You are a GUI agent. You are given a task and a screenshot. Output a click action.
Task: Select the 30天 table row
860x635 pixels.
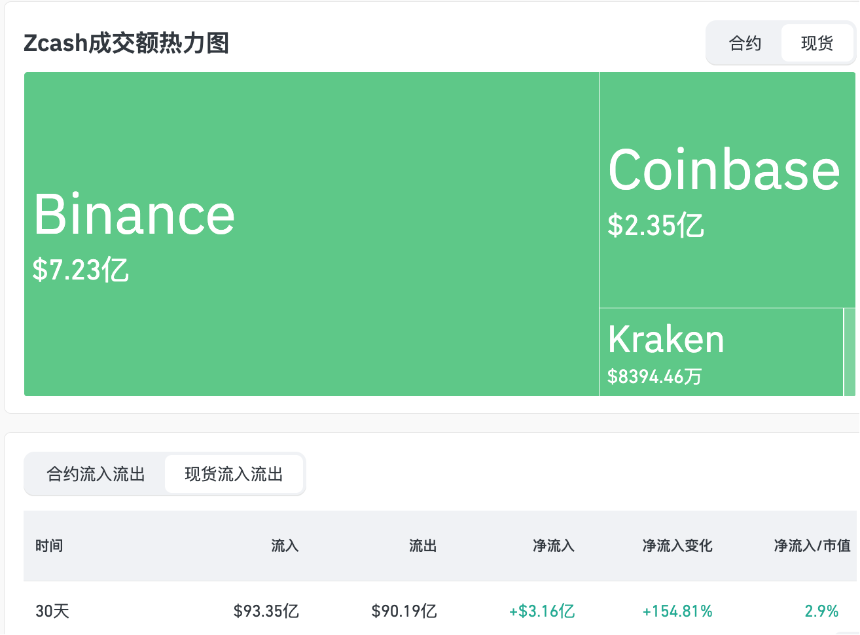48,611
